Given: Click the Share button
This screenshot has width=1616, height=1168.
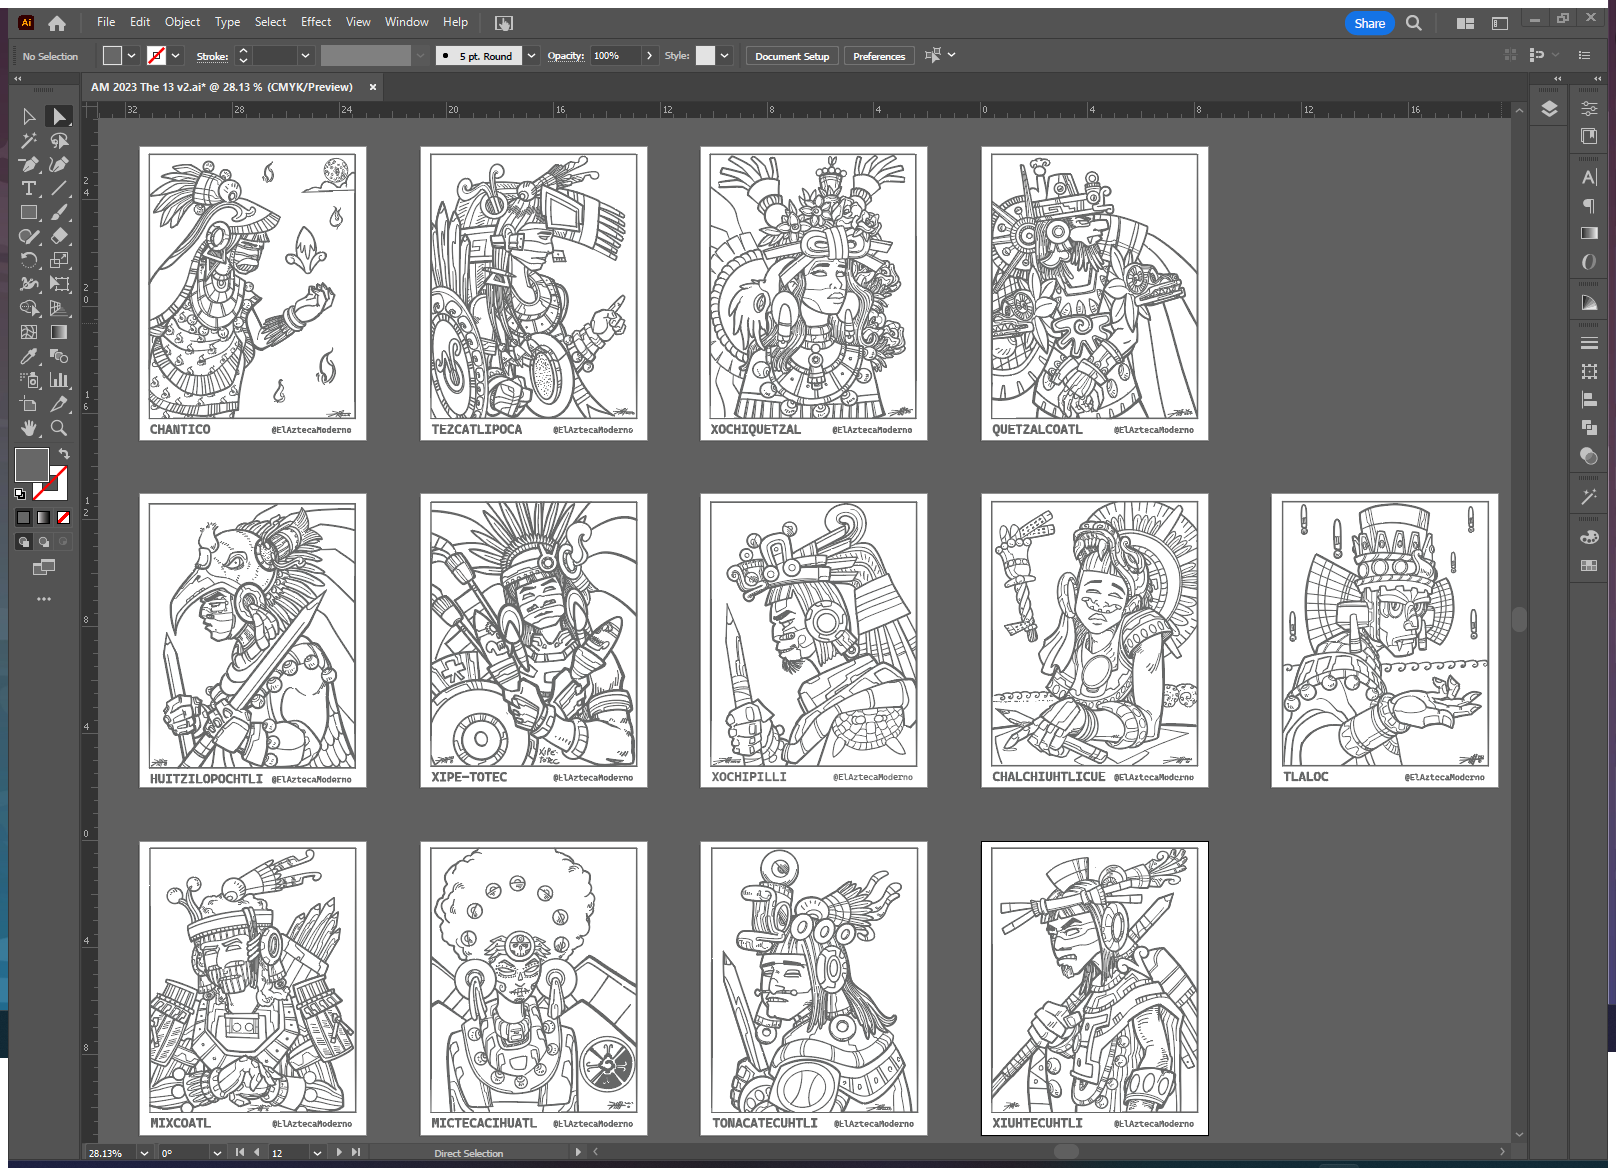Looking at the screenshot, I should [x=1369, y=23].
